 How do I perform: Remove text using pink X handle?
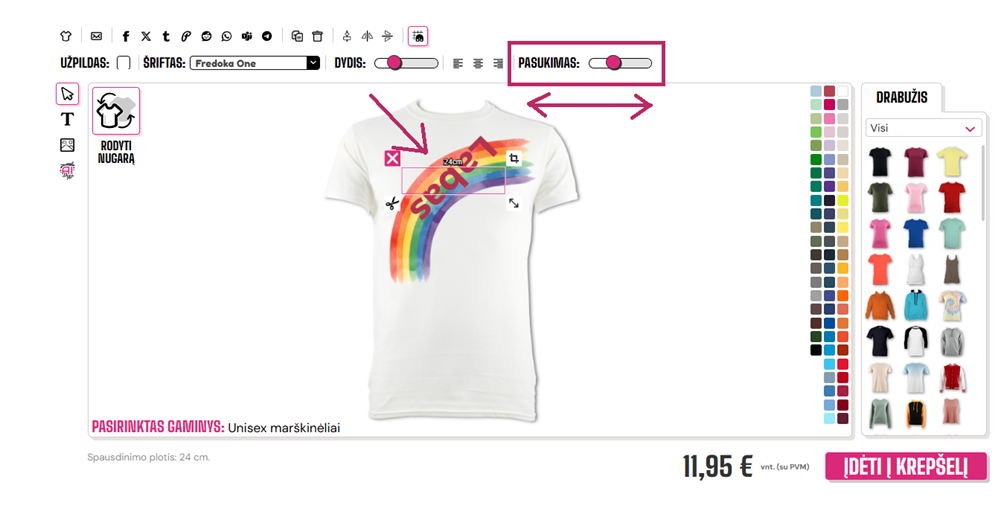point(393,158)
